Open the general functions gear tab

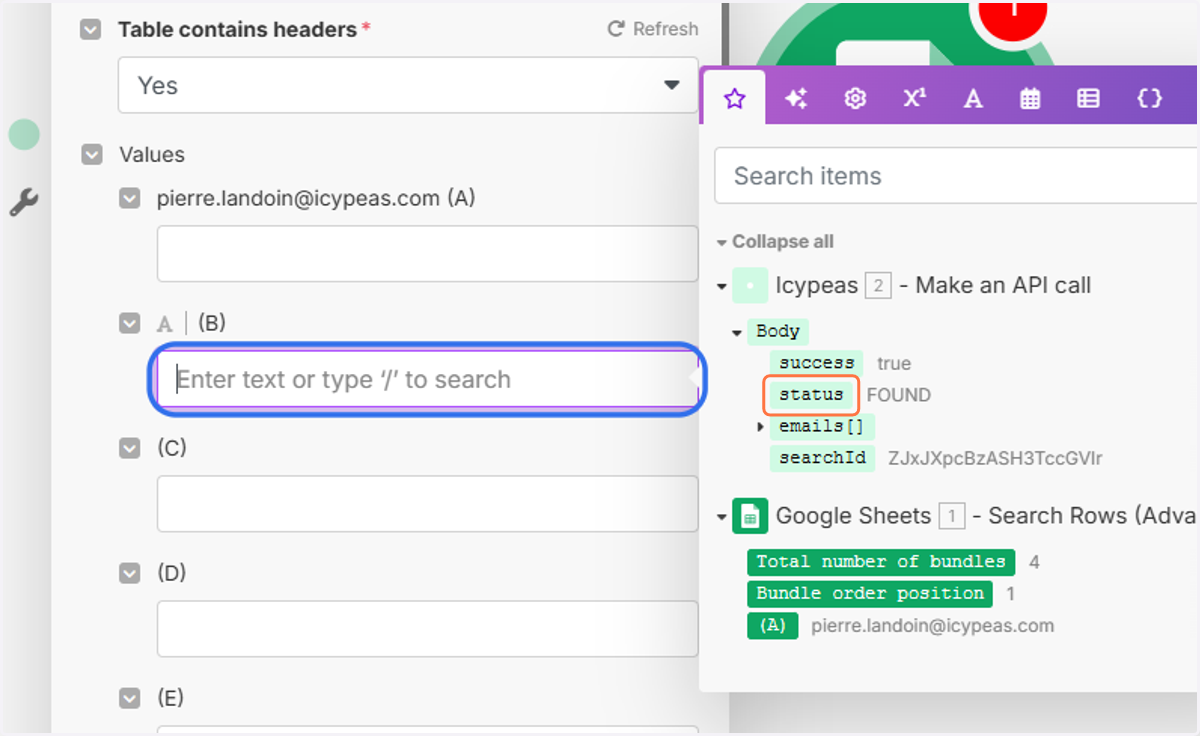click(x=855, y=98)
